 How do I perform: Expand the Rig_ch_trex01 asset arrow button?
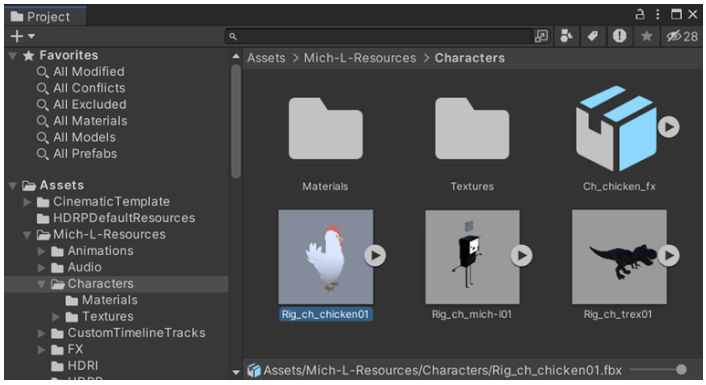[x=669, y=255]
